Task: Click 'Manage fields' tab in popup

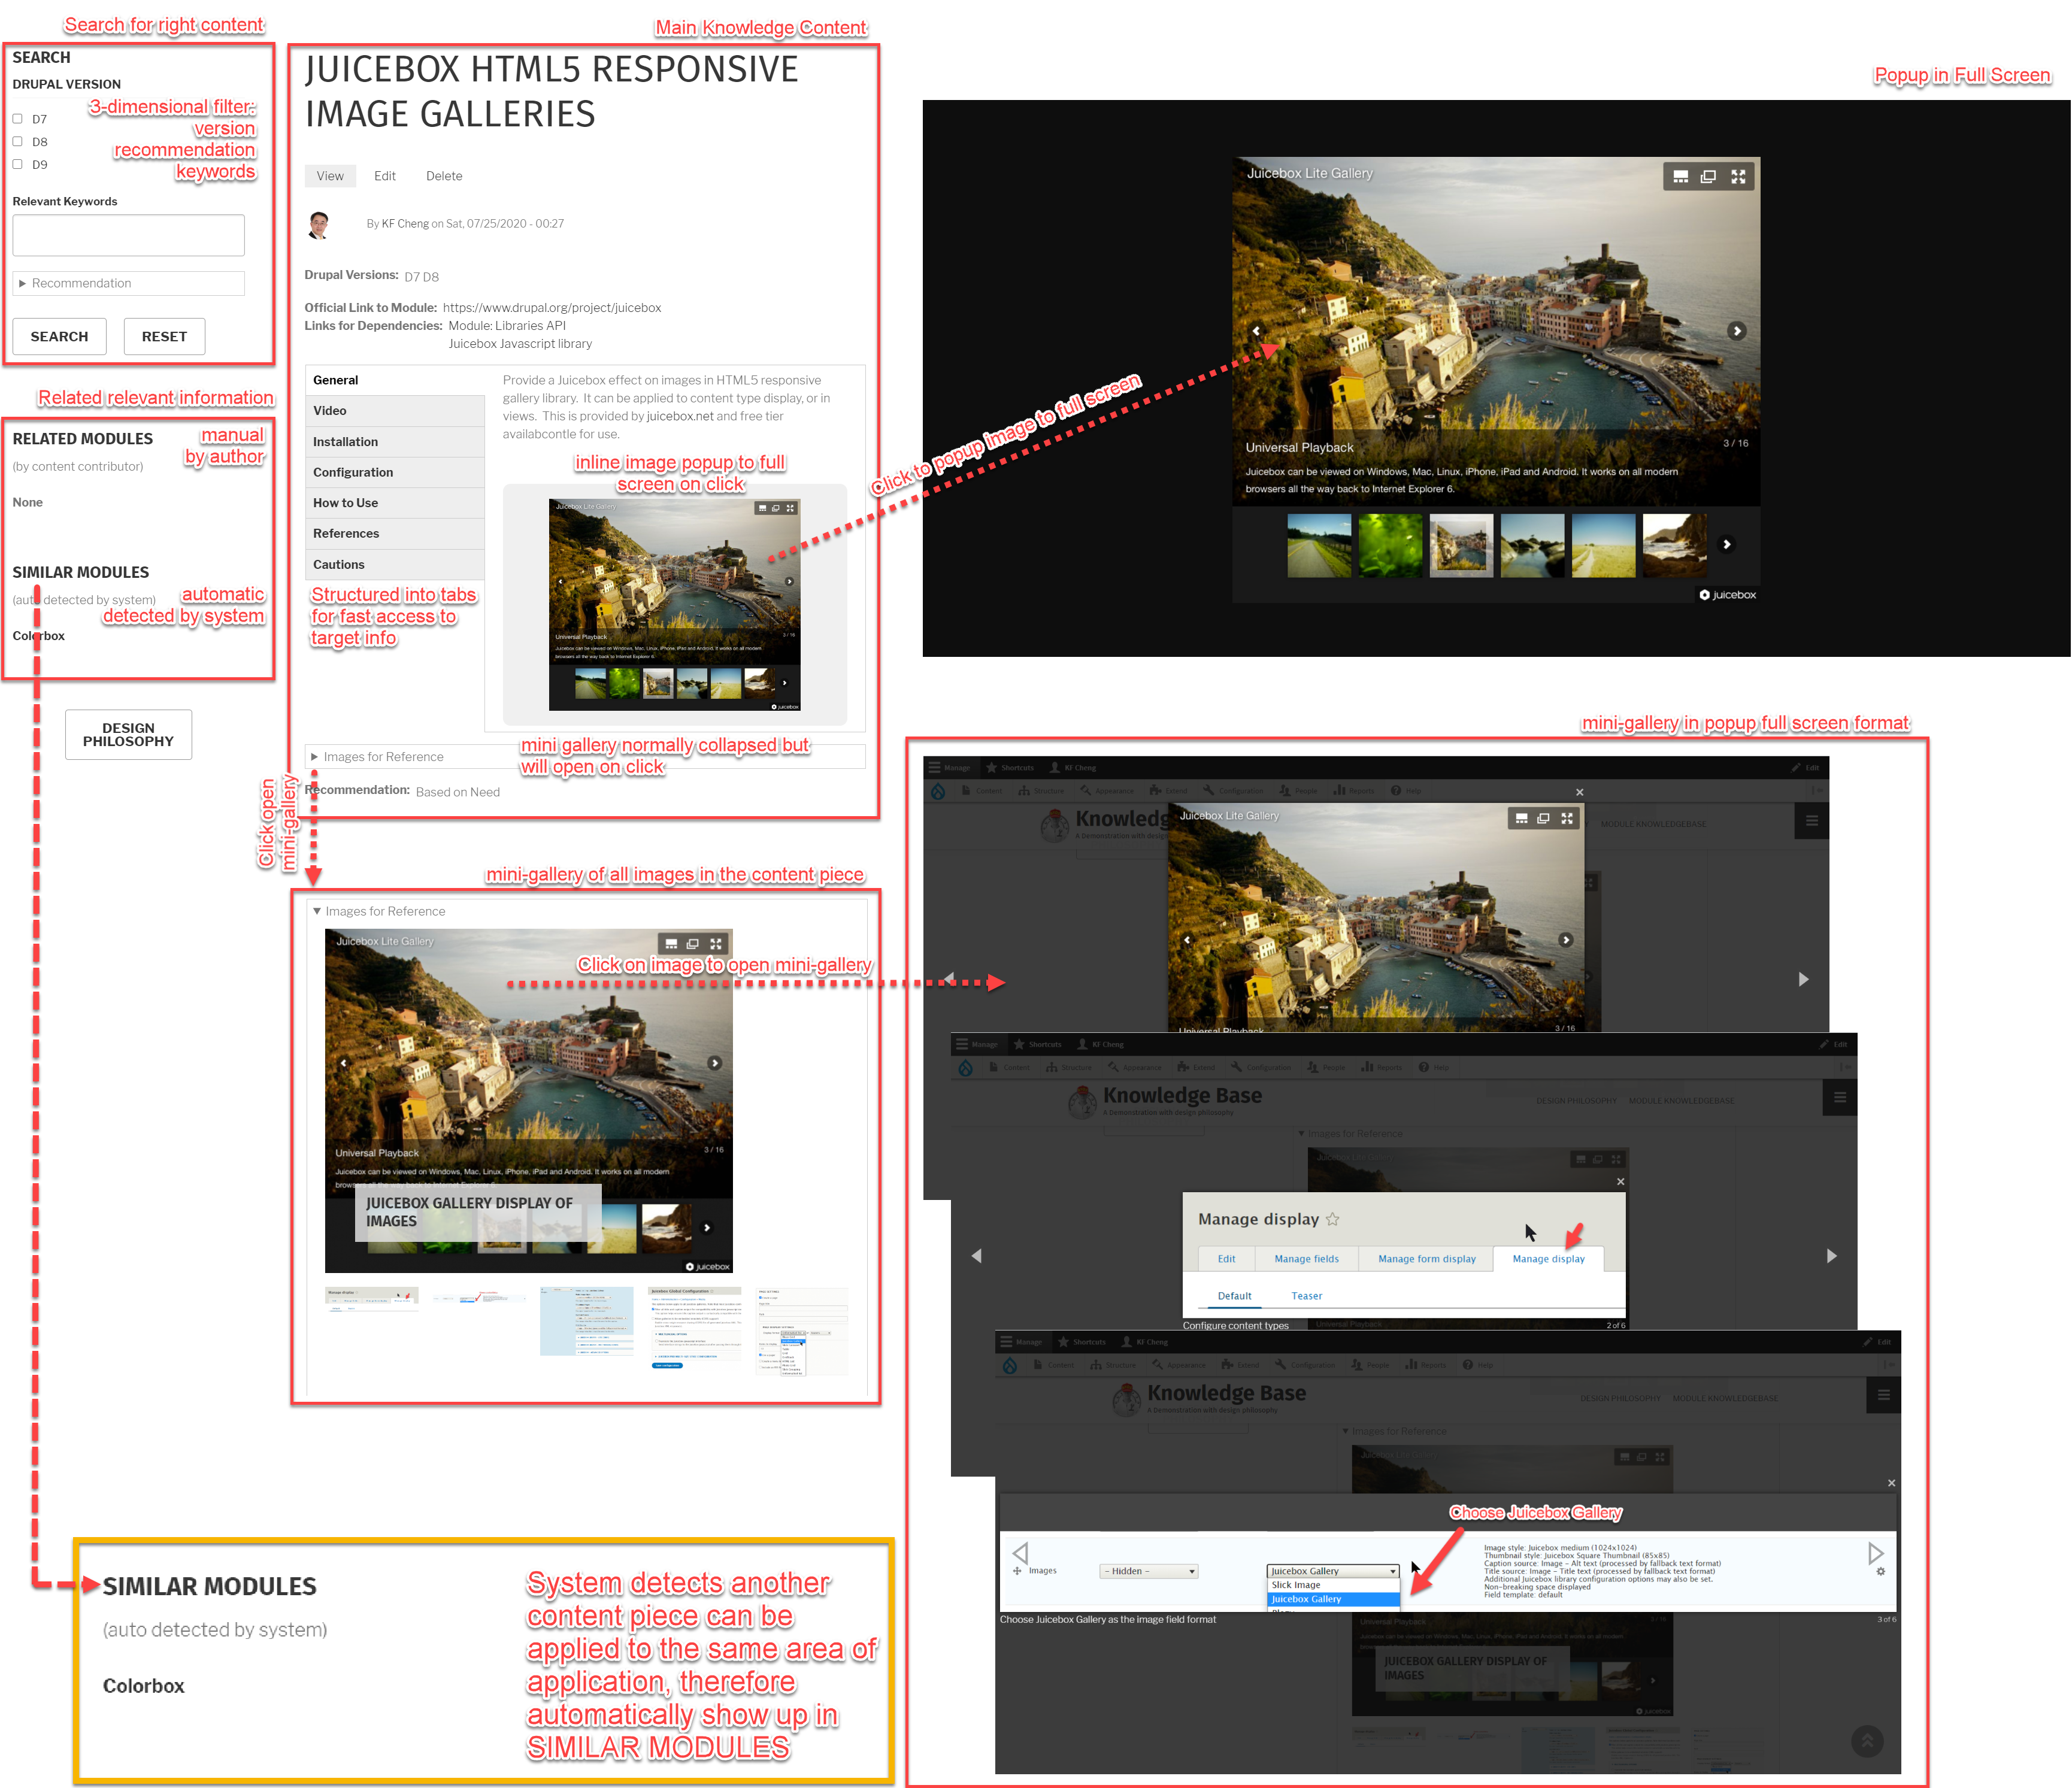Action: (x=1306, y=1259)
